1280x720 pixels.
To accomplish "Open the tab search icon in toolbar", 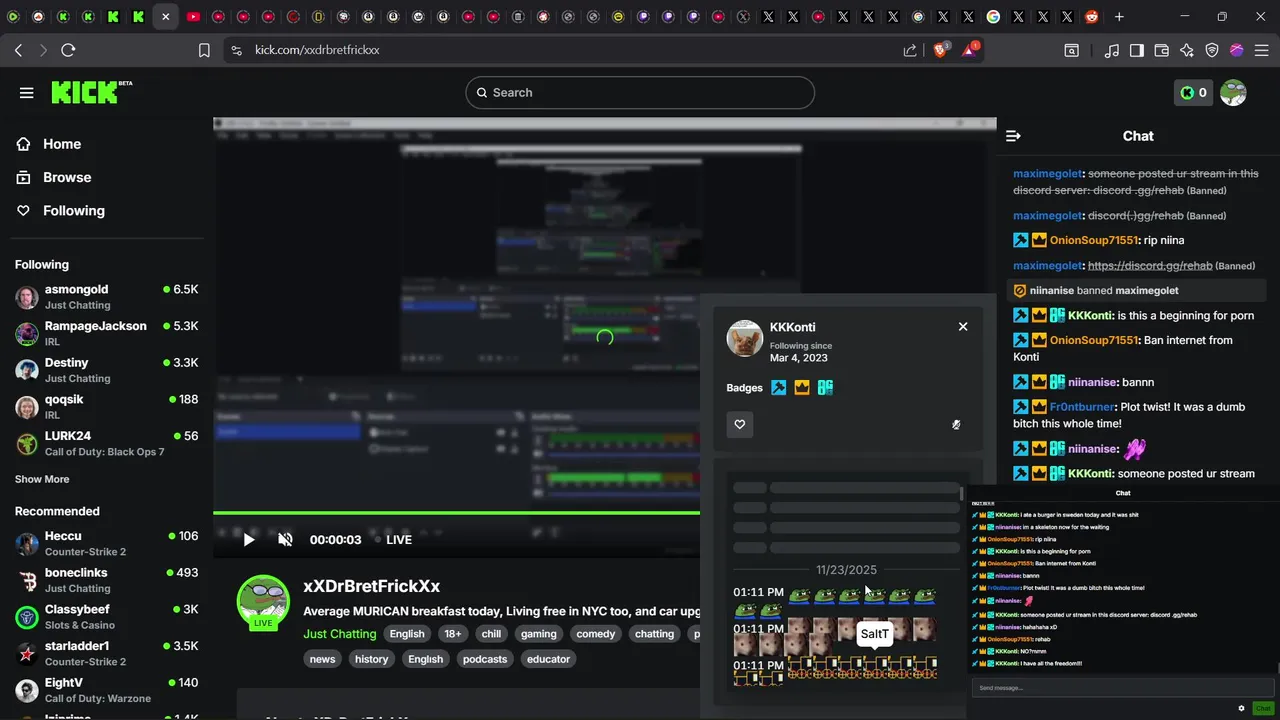I will [1071, 50].
